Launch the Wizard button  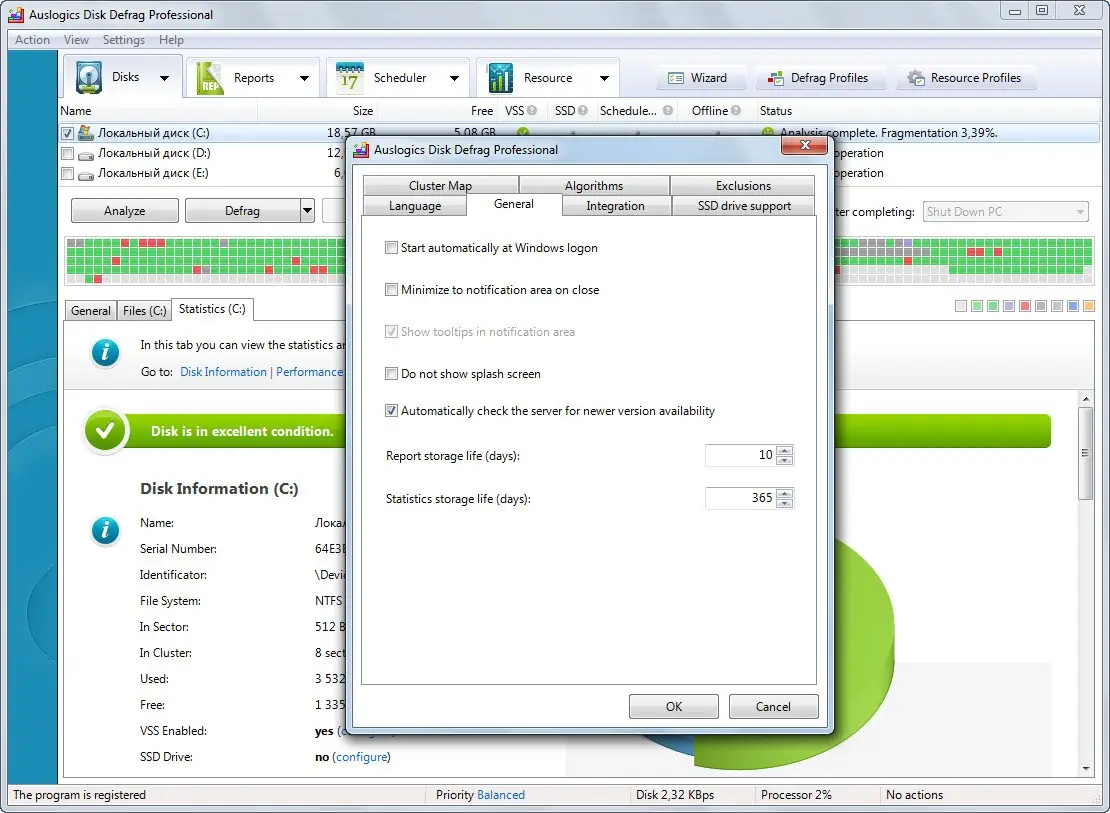[701, 78]
